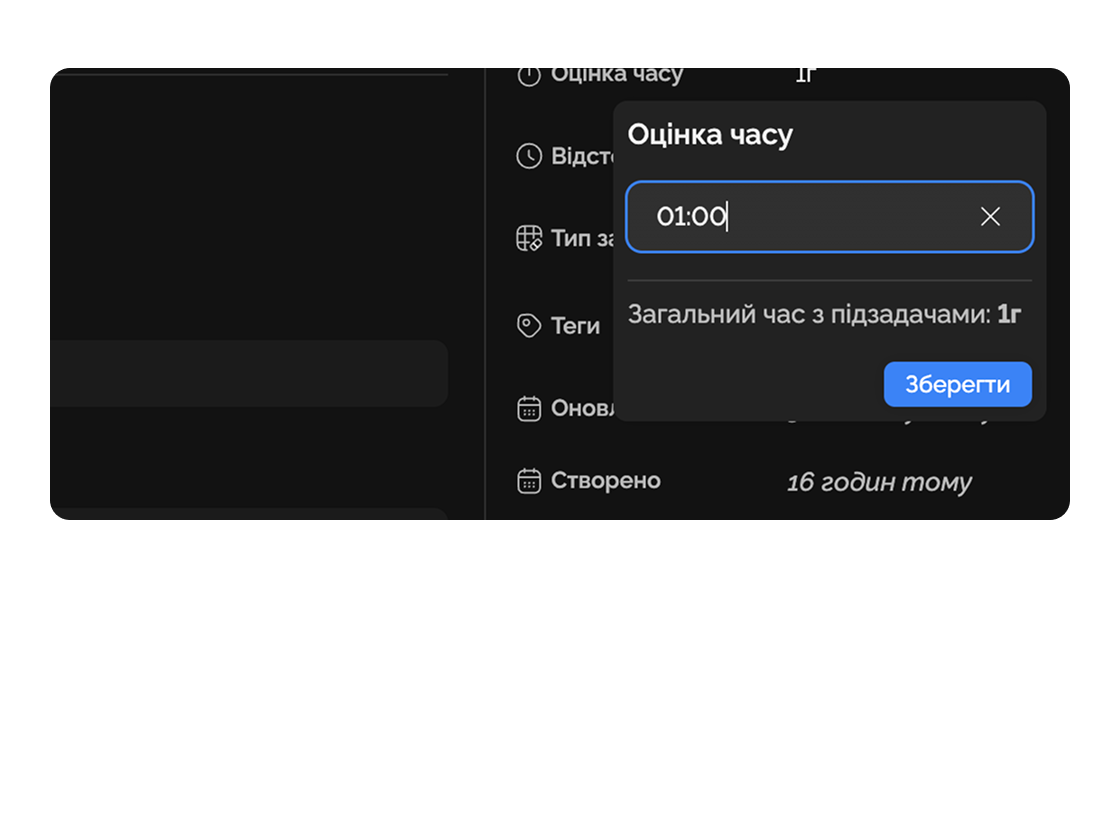Viewport: 1118px width, 838px height.
Task: Click the clock icon next to Відст
Action: [529, 156]
